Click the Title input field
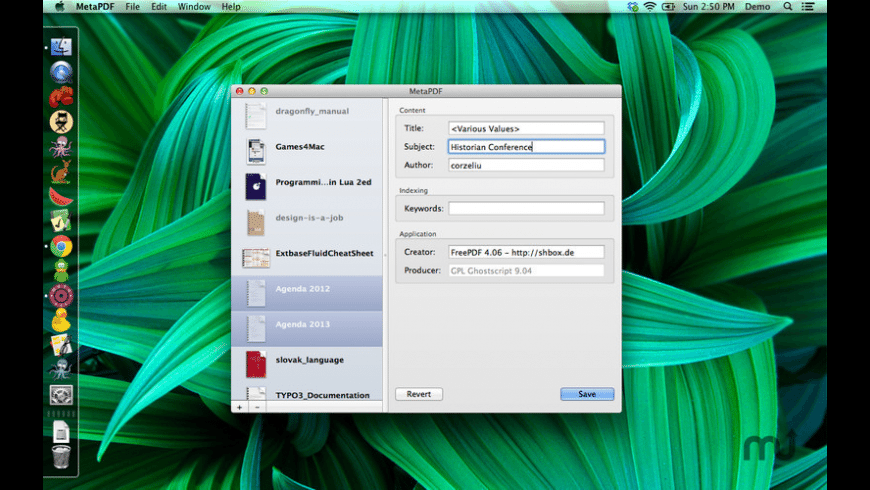The image size is (870, 490). click(526, 128)
